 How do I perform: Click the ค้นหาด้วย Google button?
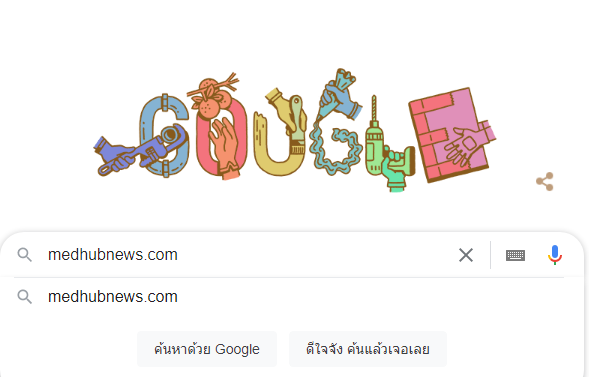(x=207, y=349)
